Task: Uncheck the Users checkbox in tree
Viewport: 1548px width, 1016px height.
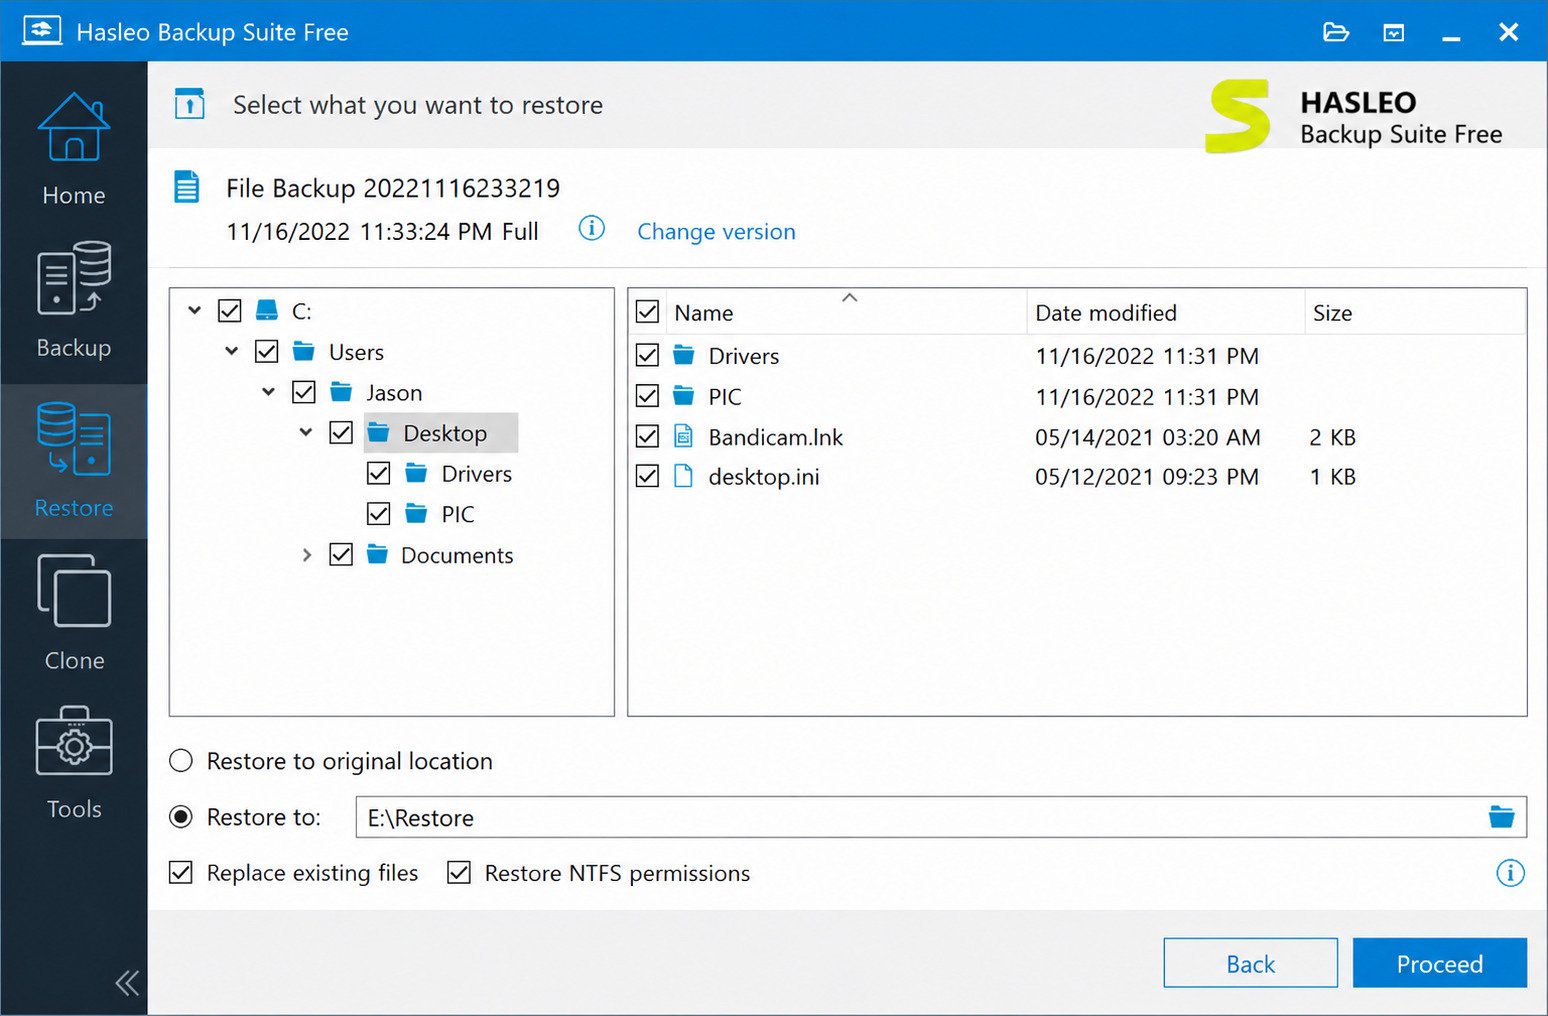Action: tap(267, 351)
